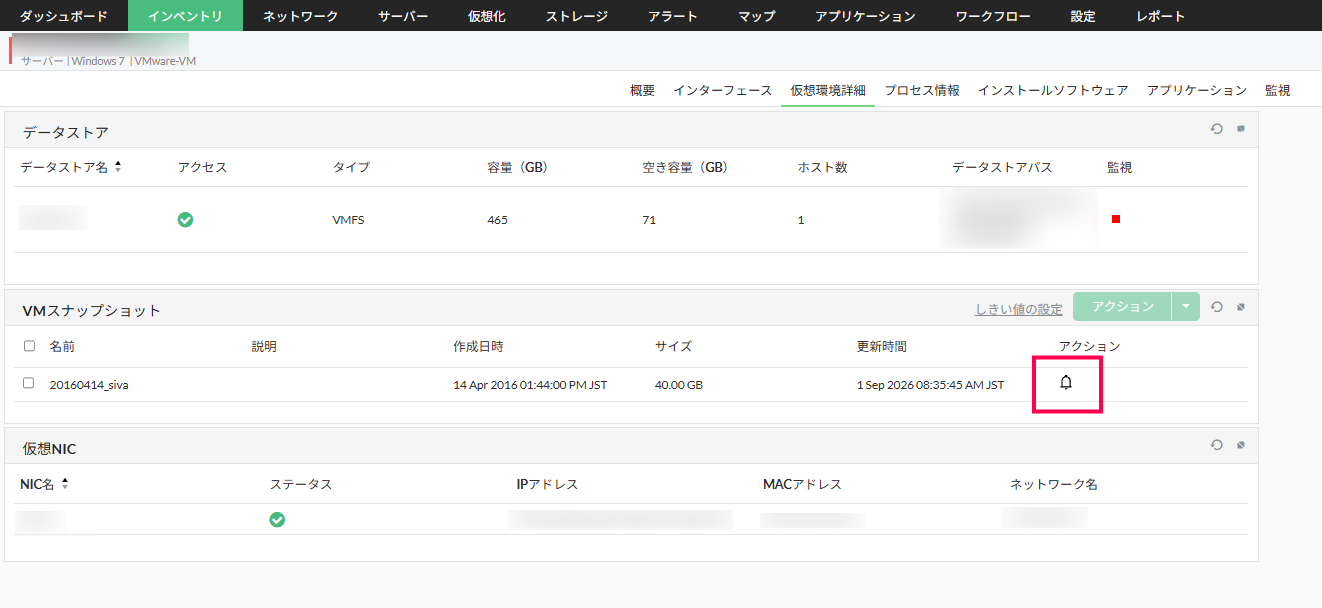The image size is (1322, 608).
Task: Open the サーバー menu
Action: pos(403,16)
